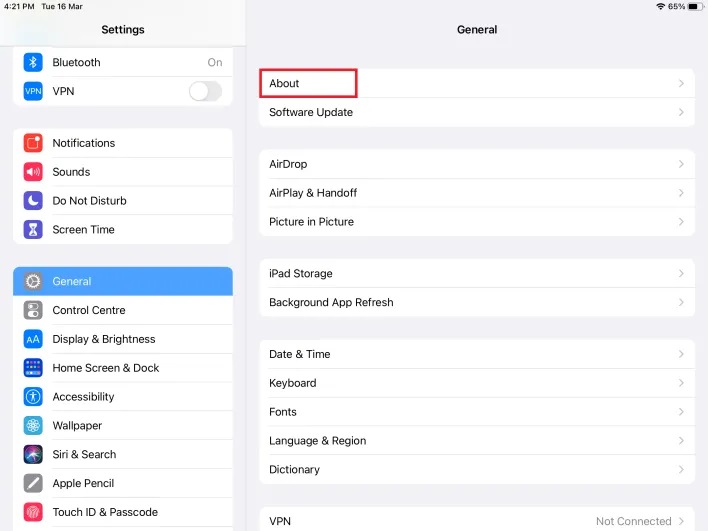Select the Wallpaper flower icon

click(x=33, y=426)
